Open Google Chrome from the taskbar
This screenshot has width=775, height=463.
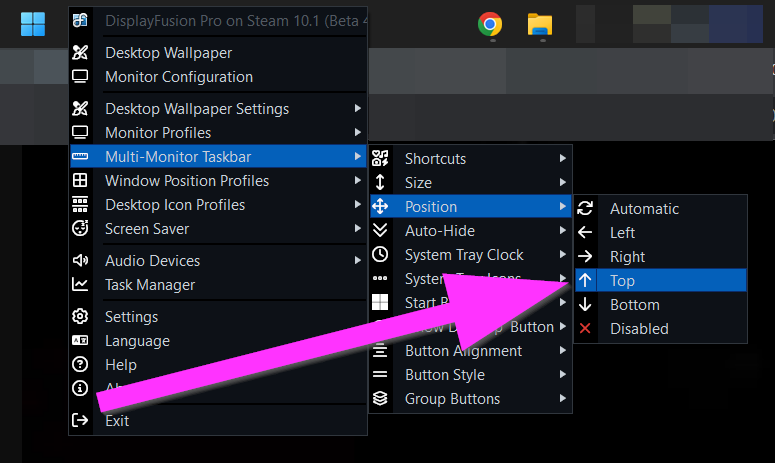tap(490, 24)
